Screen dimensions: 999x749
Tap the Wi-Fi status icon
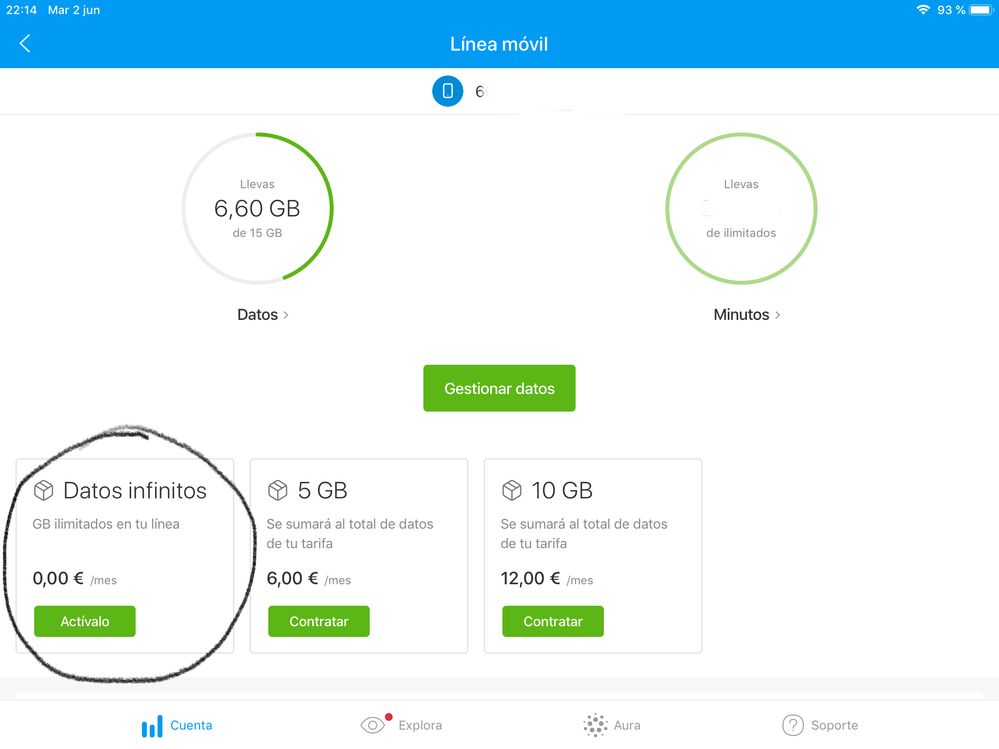coord(922,10)
